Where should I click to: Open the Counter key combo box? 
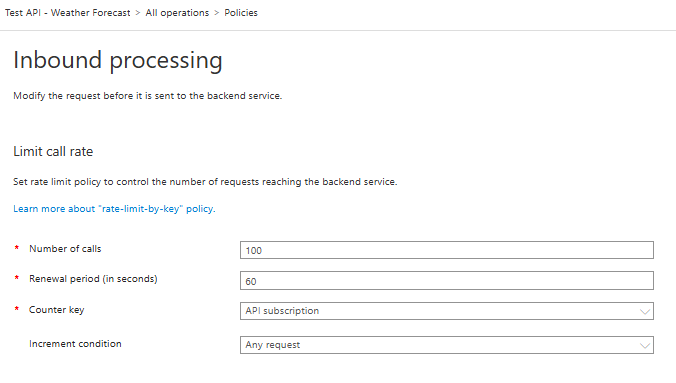pos(447,311)
